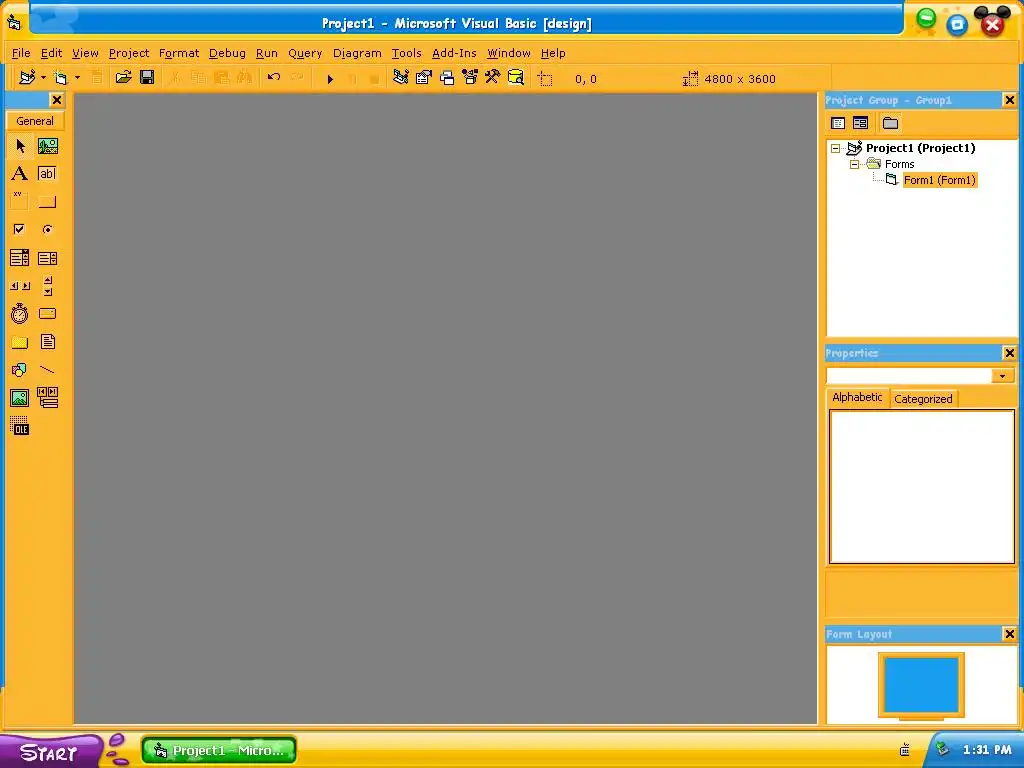
Task: Select the Image control tool
Action: point(20,398)
